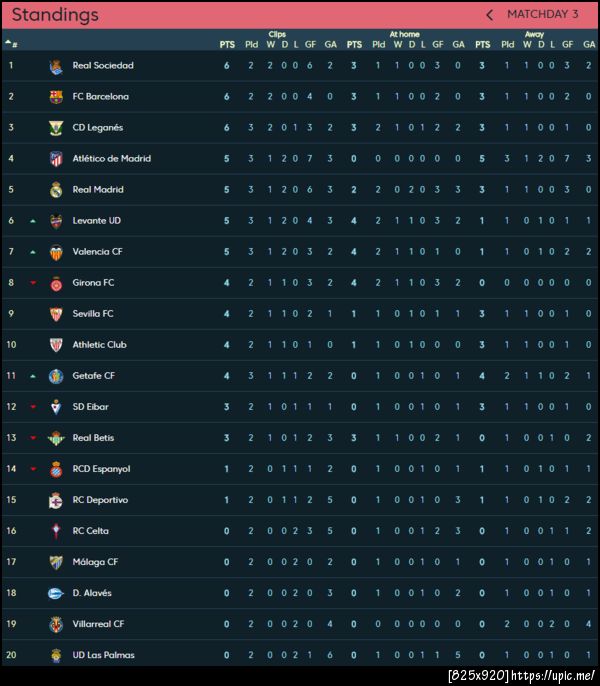Select the At home standings header
Viewport: 600px width, 686px height.
(x=404, y=34)
